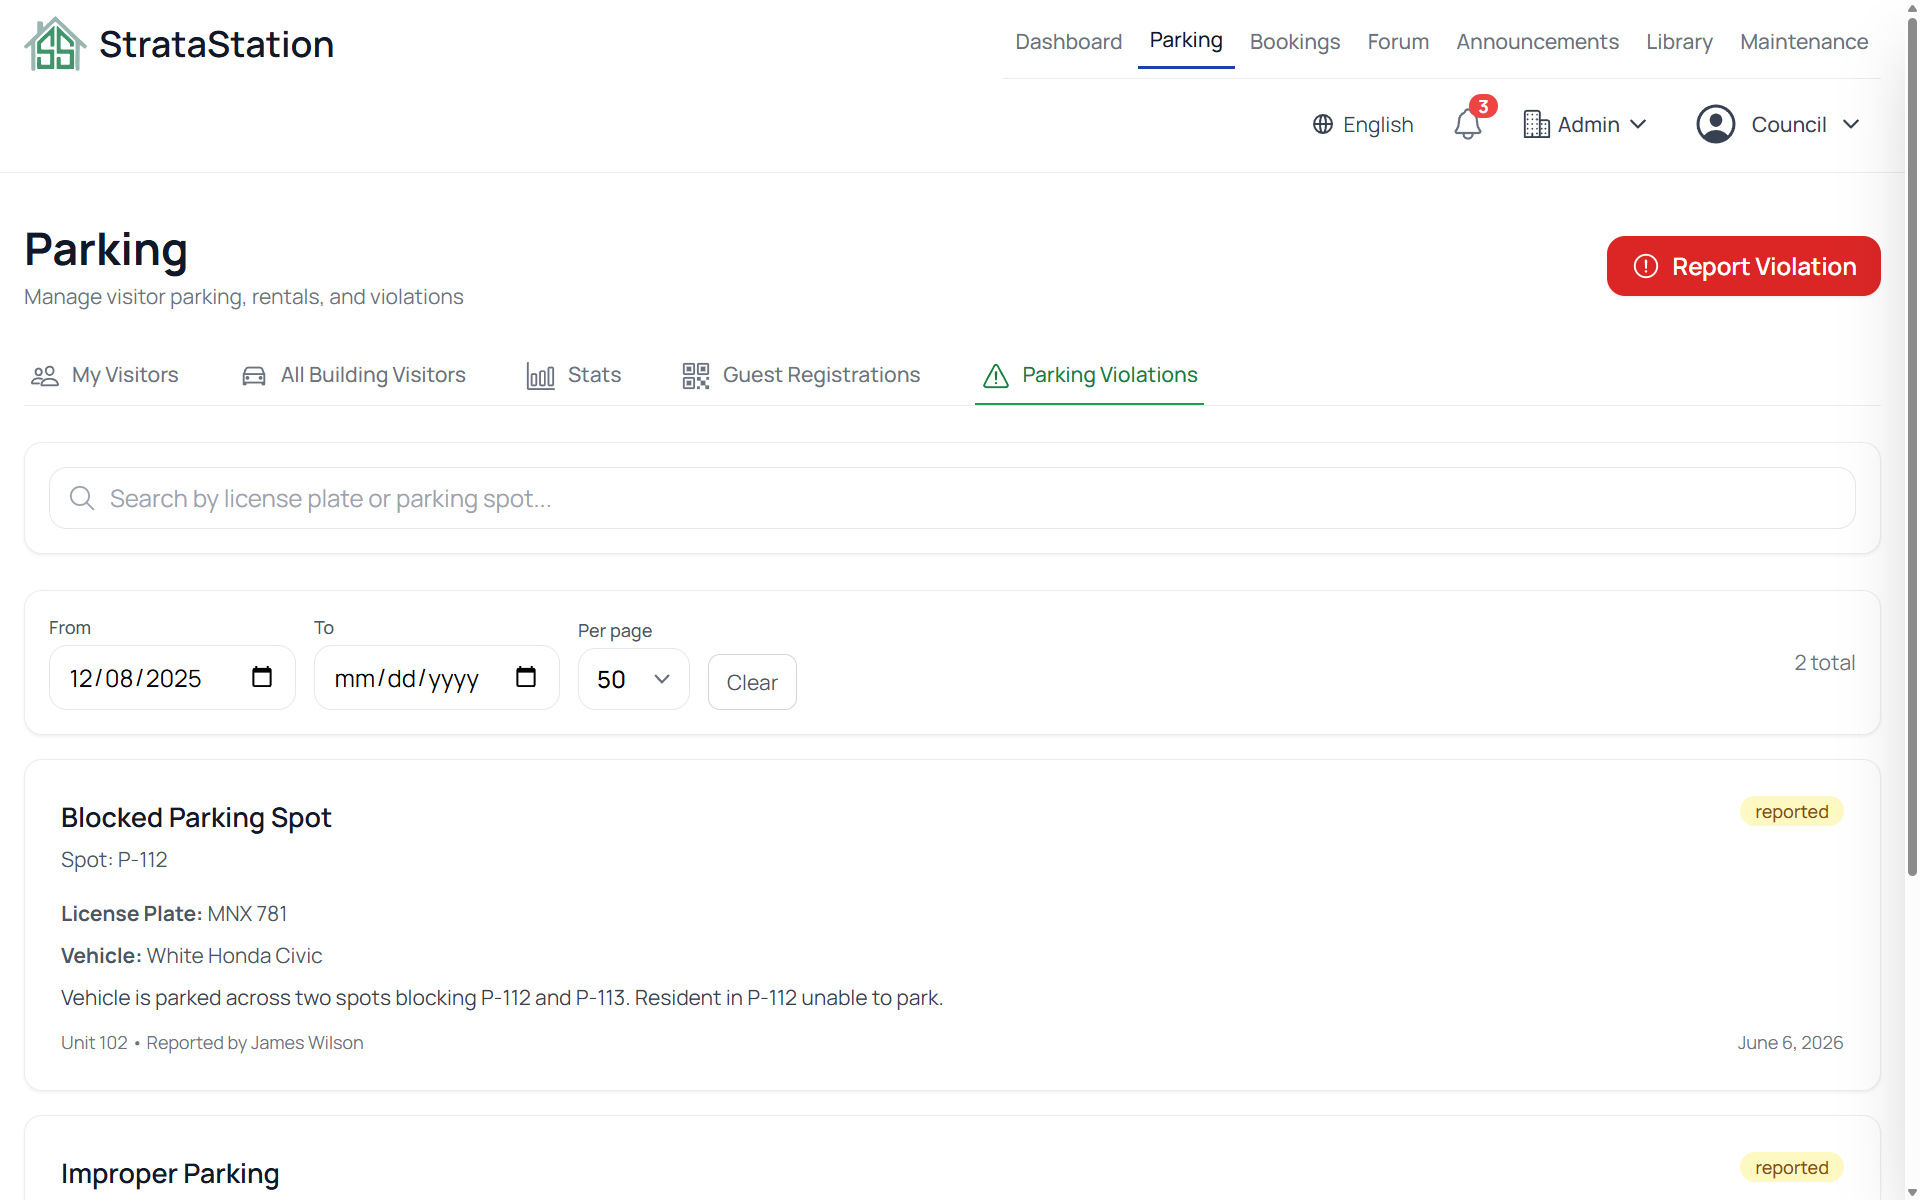Open the Library nav item
1920x1200 pixels.
(x=1679, y=42)
